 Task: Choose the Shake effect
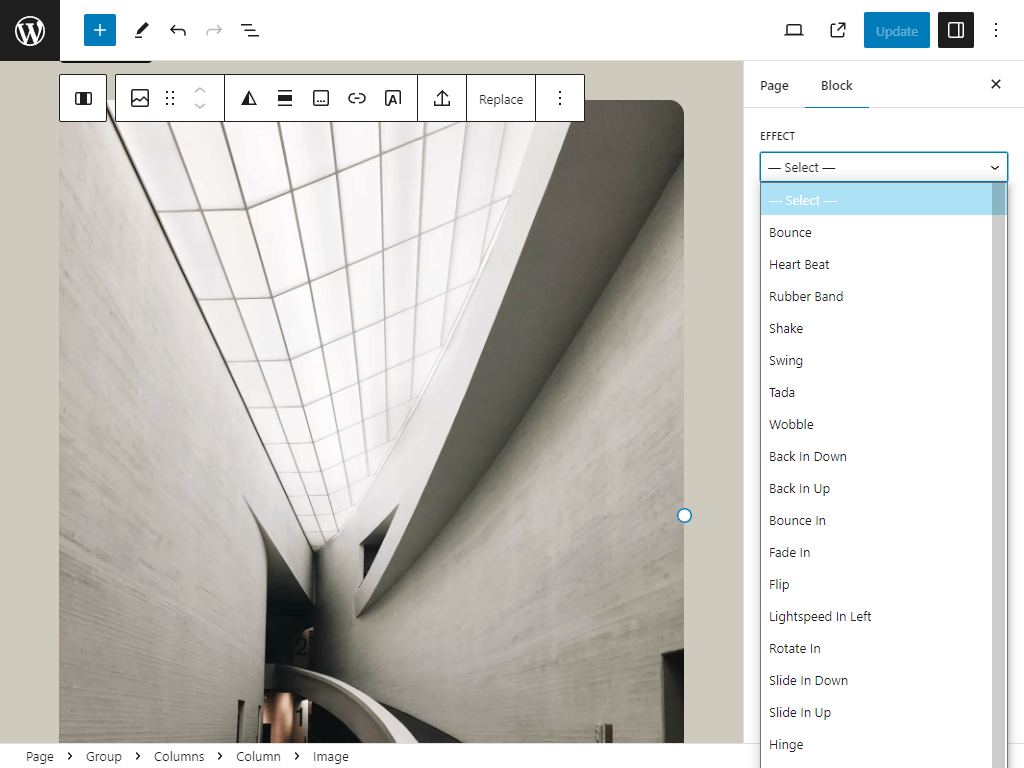pos(876,328)
